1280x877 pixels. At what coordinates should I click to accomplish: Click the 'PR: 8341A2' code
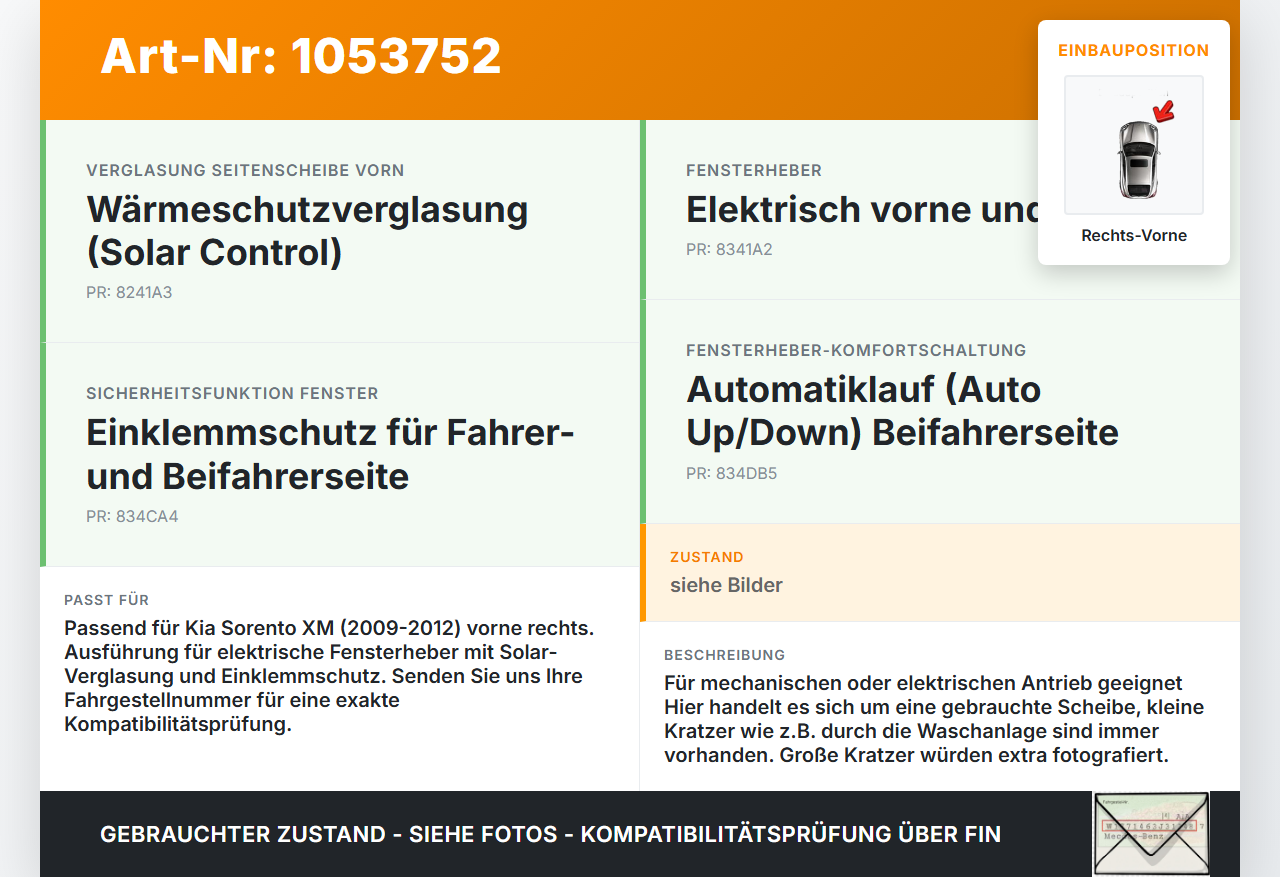point(729,250)
